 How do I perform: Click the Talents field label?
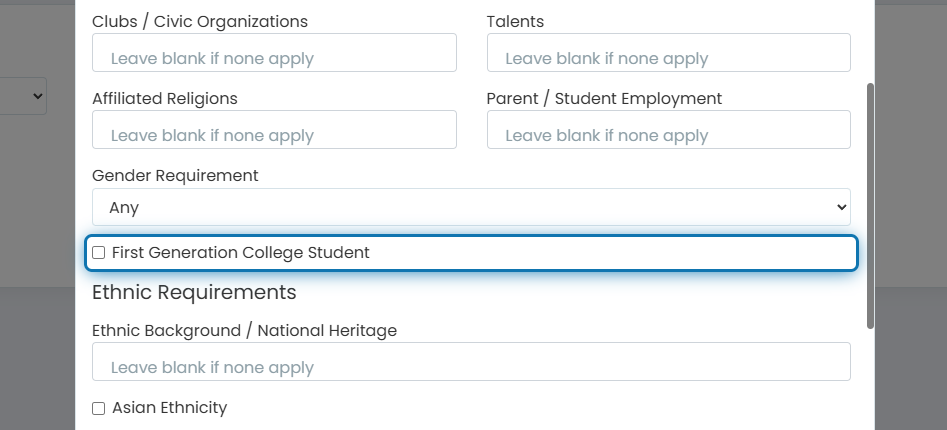(x=515, y=22)
